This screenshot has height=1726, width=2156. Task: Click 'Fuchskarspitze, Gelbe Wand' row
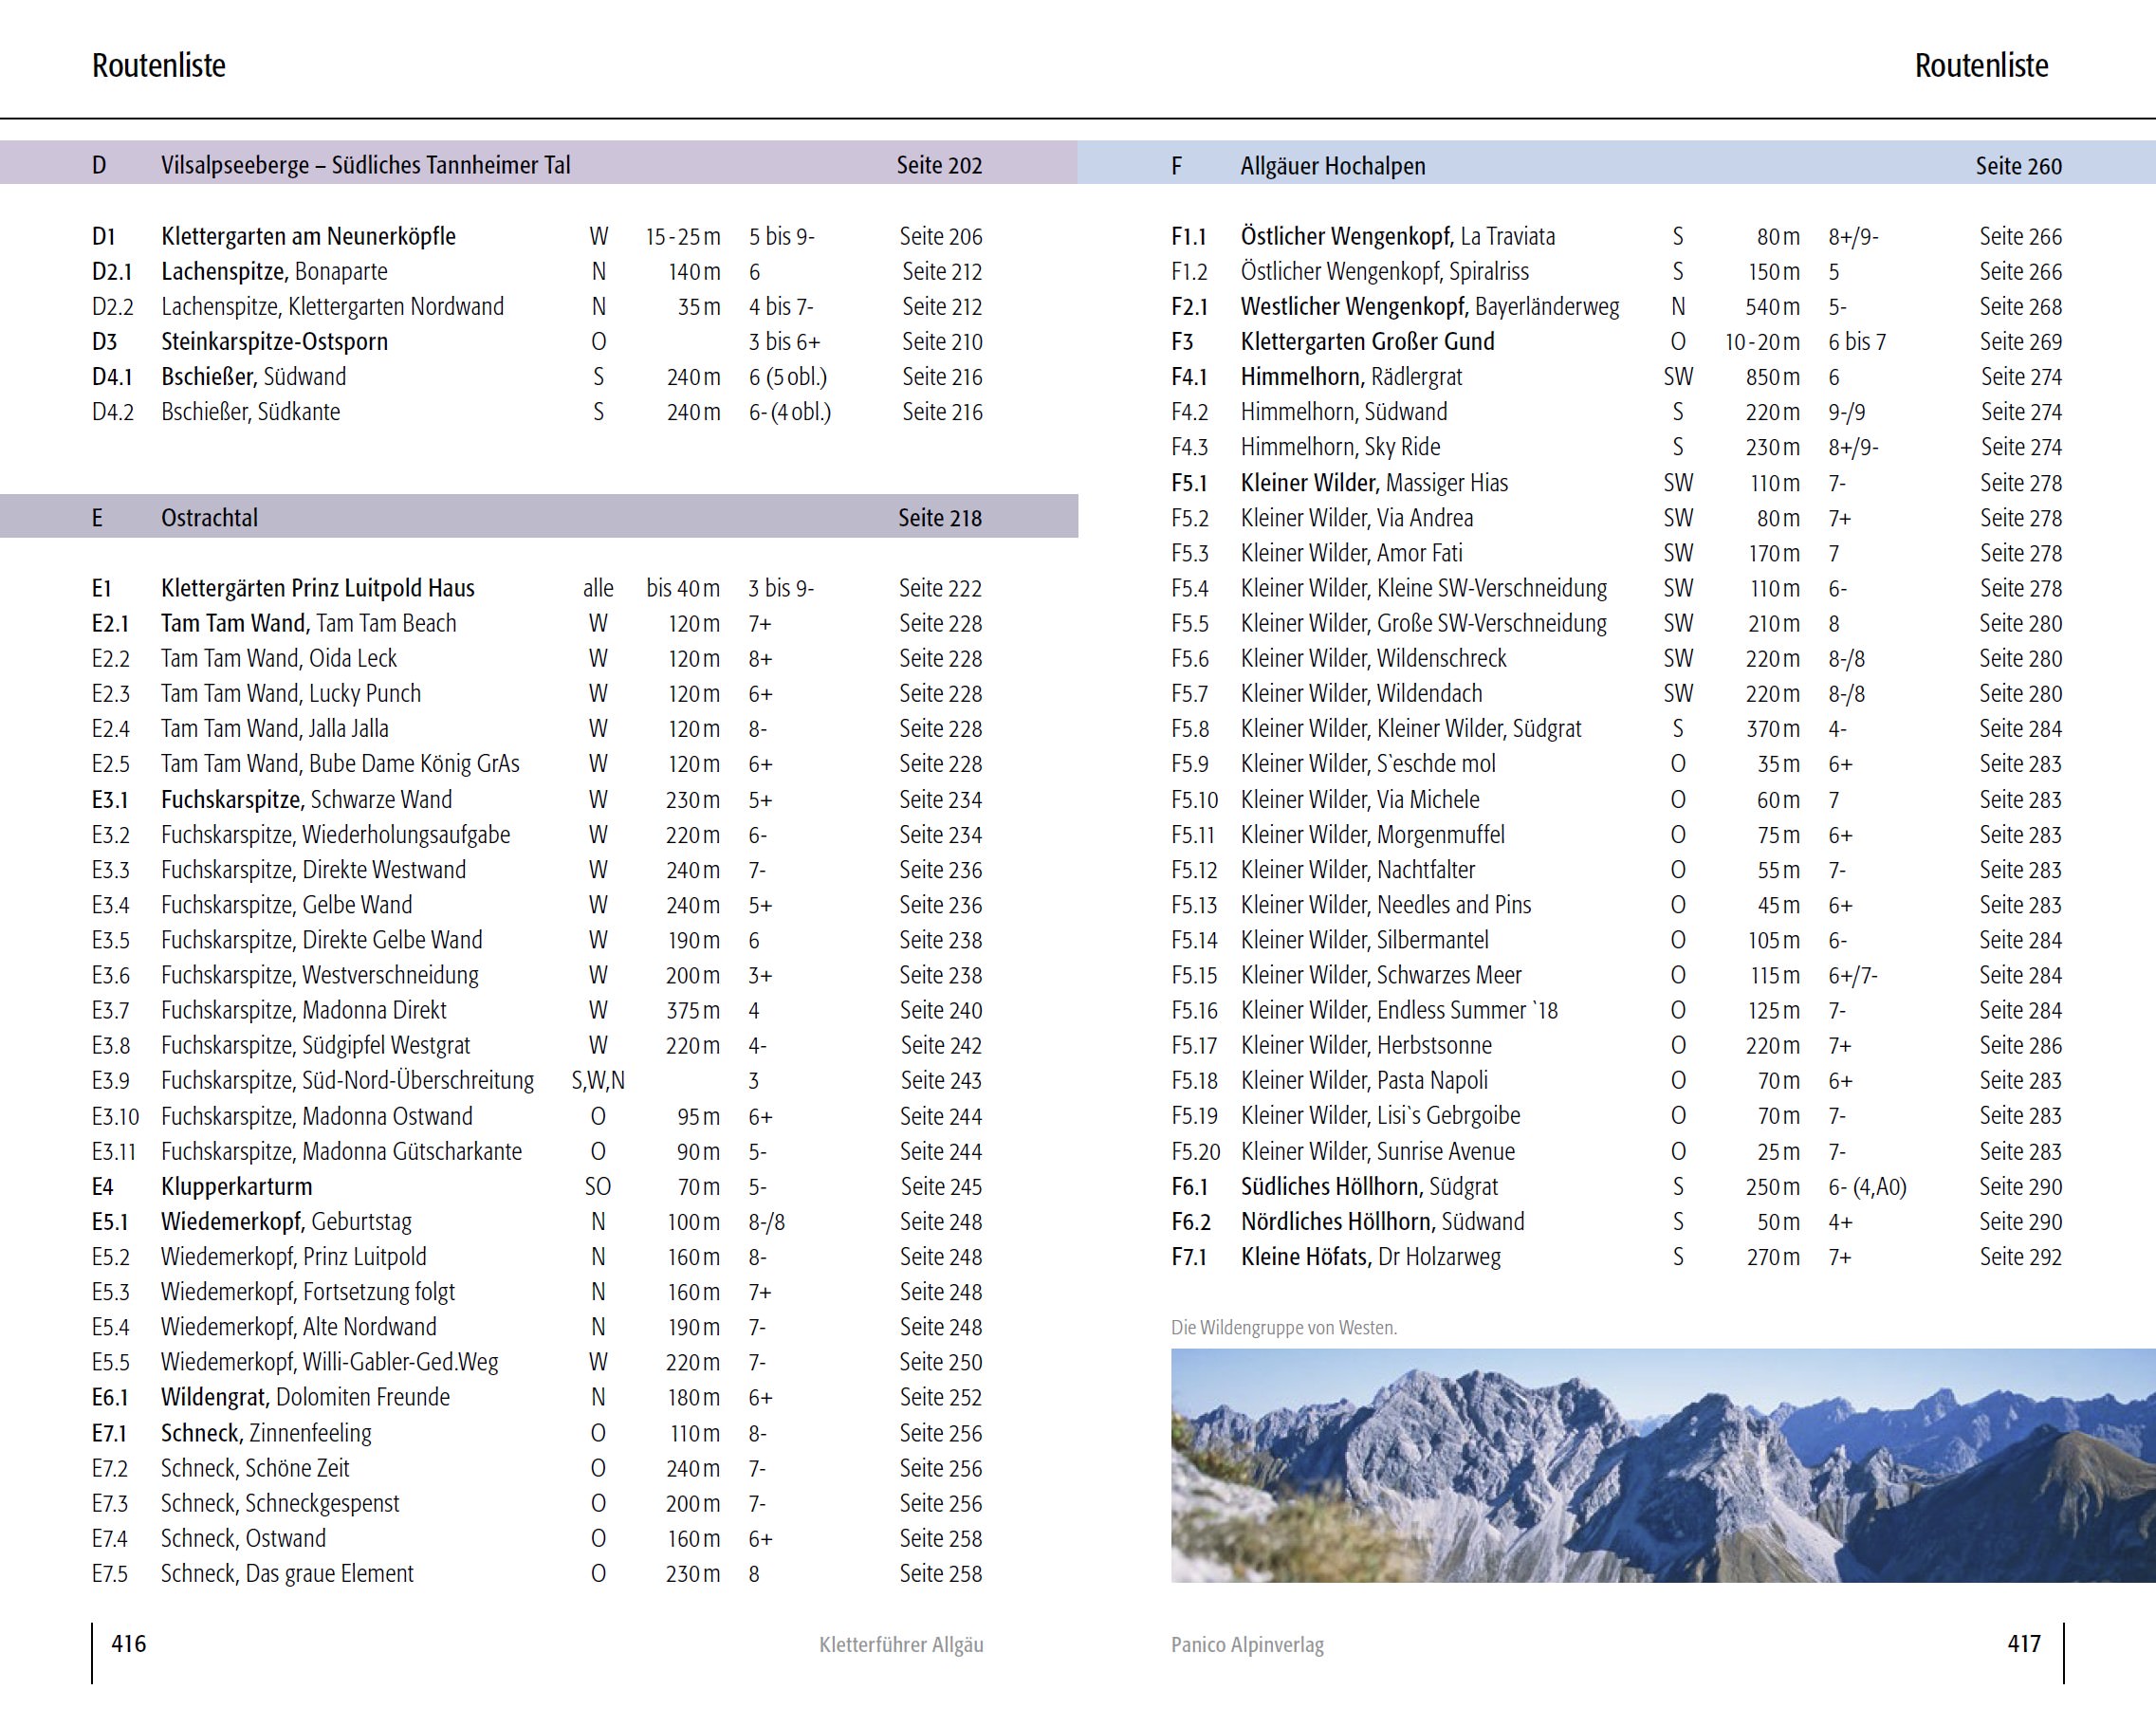(x=537, y=905)
